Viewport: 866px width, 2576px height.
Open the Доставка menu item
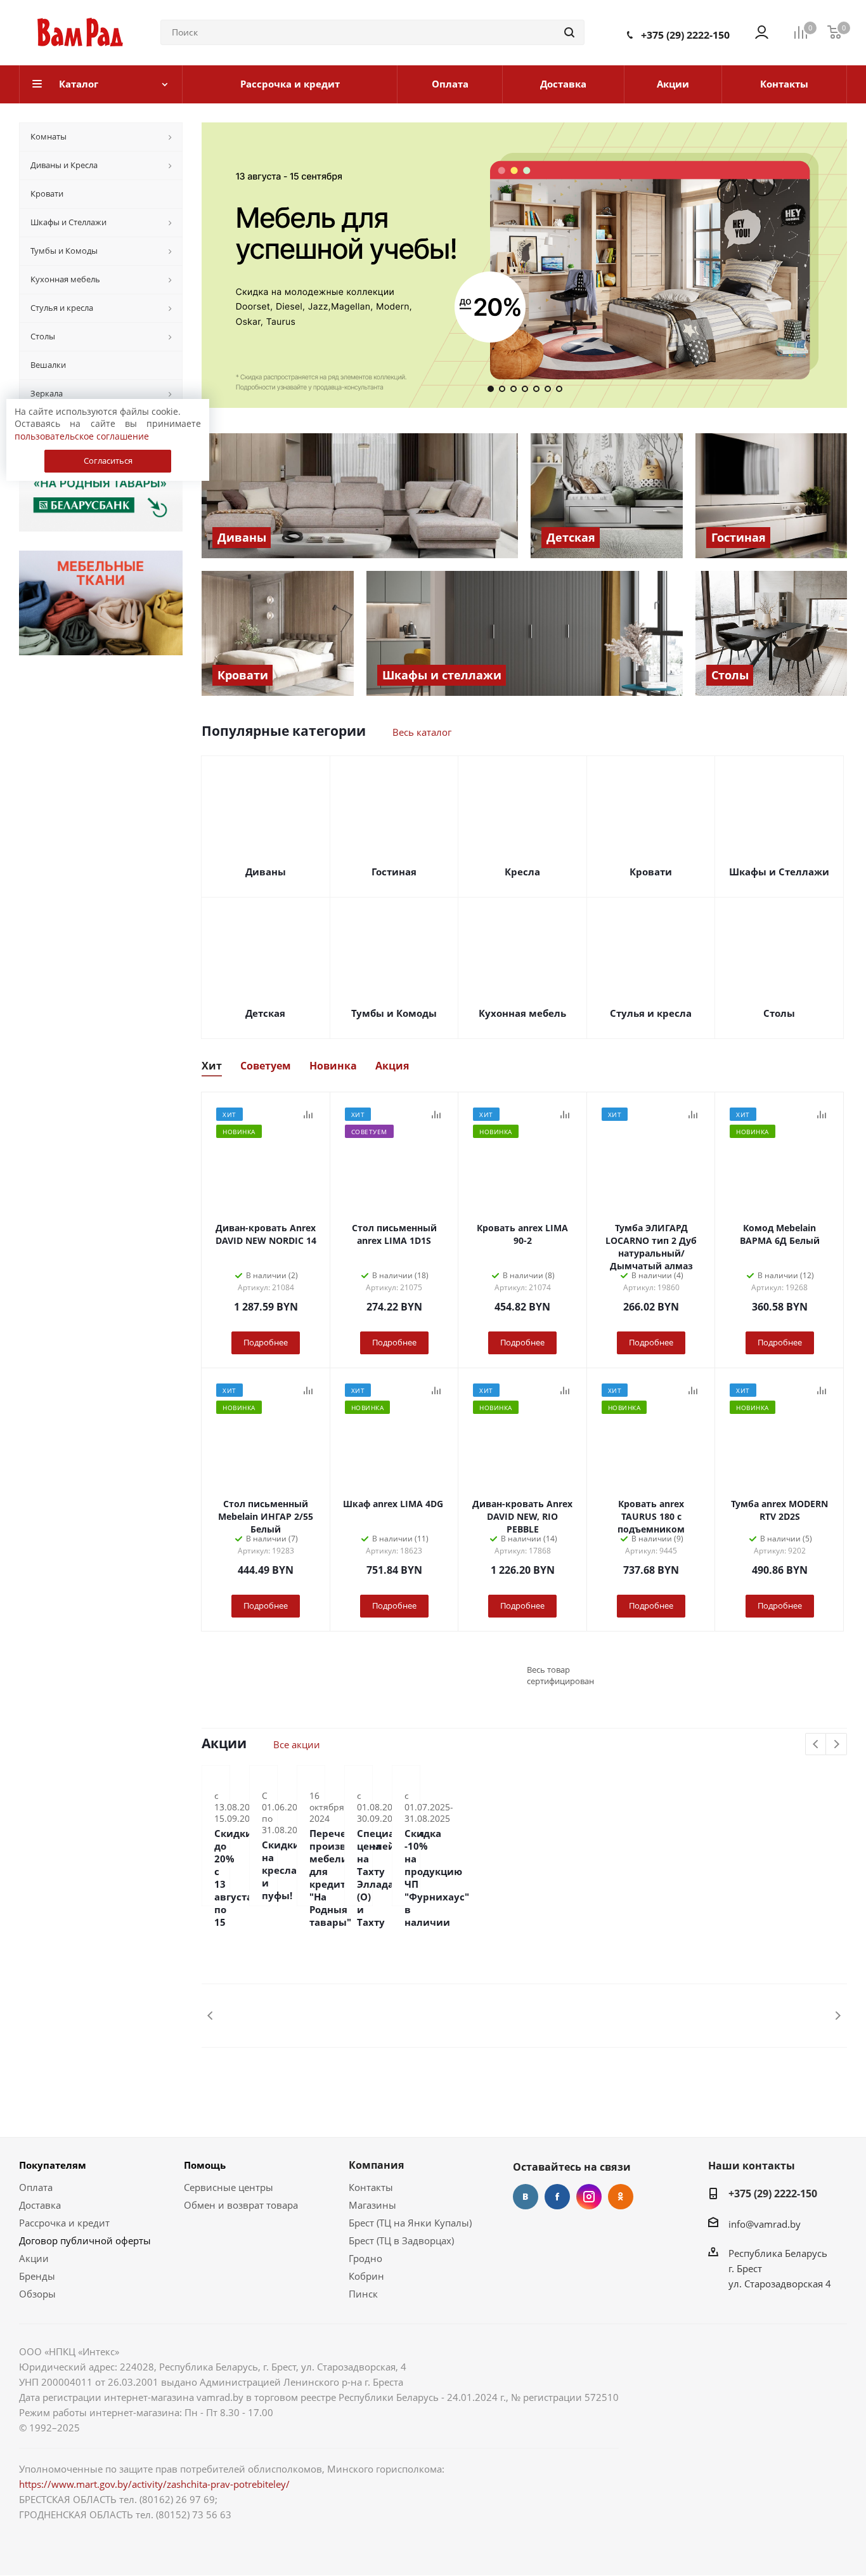(563, 84)
